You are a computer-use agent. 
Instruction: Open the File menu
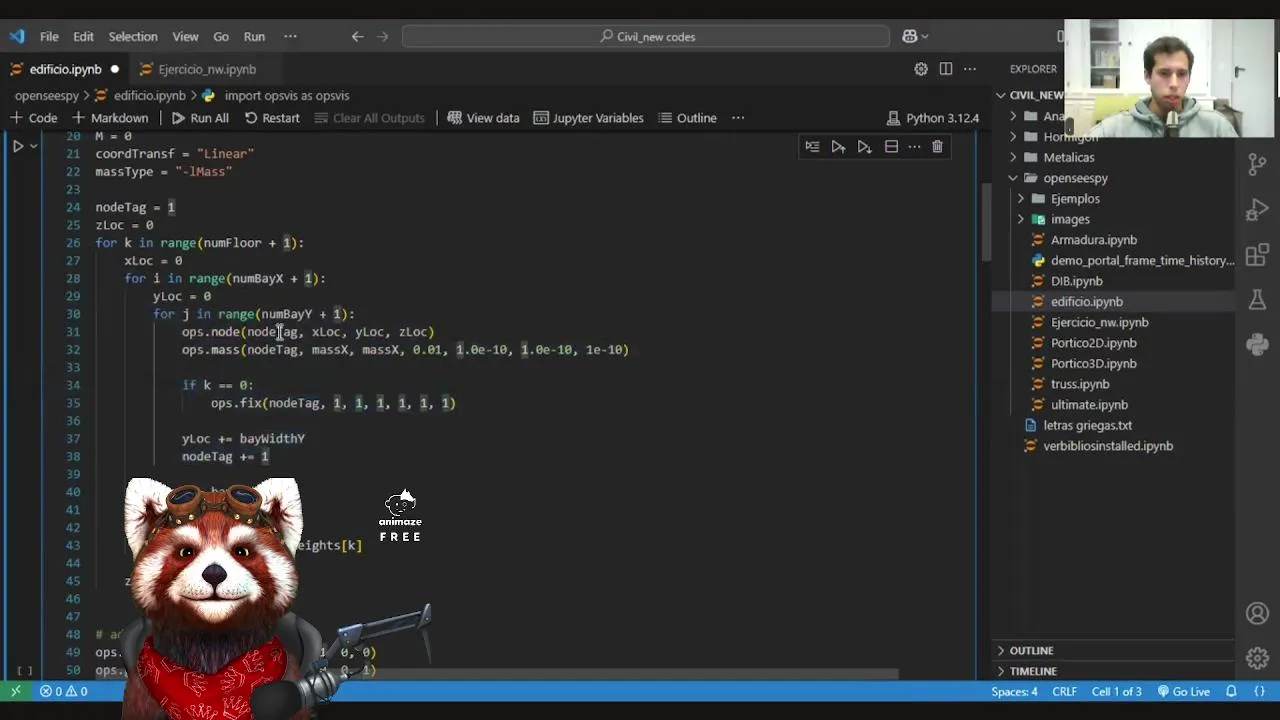pos(49,37)
